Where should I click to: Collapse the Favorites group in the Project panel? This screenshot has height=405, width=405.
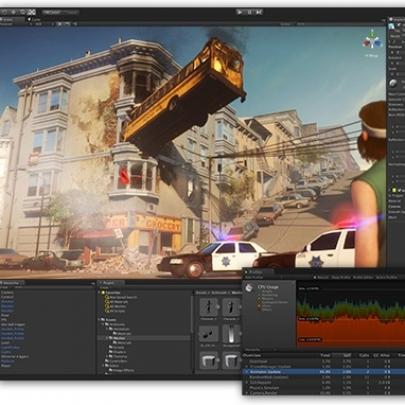tap(99, 292)
